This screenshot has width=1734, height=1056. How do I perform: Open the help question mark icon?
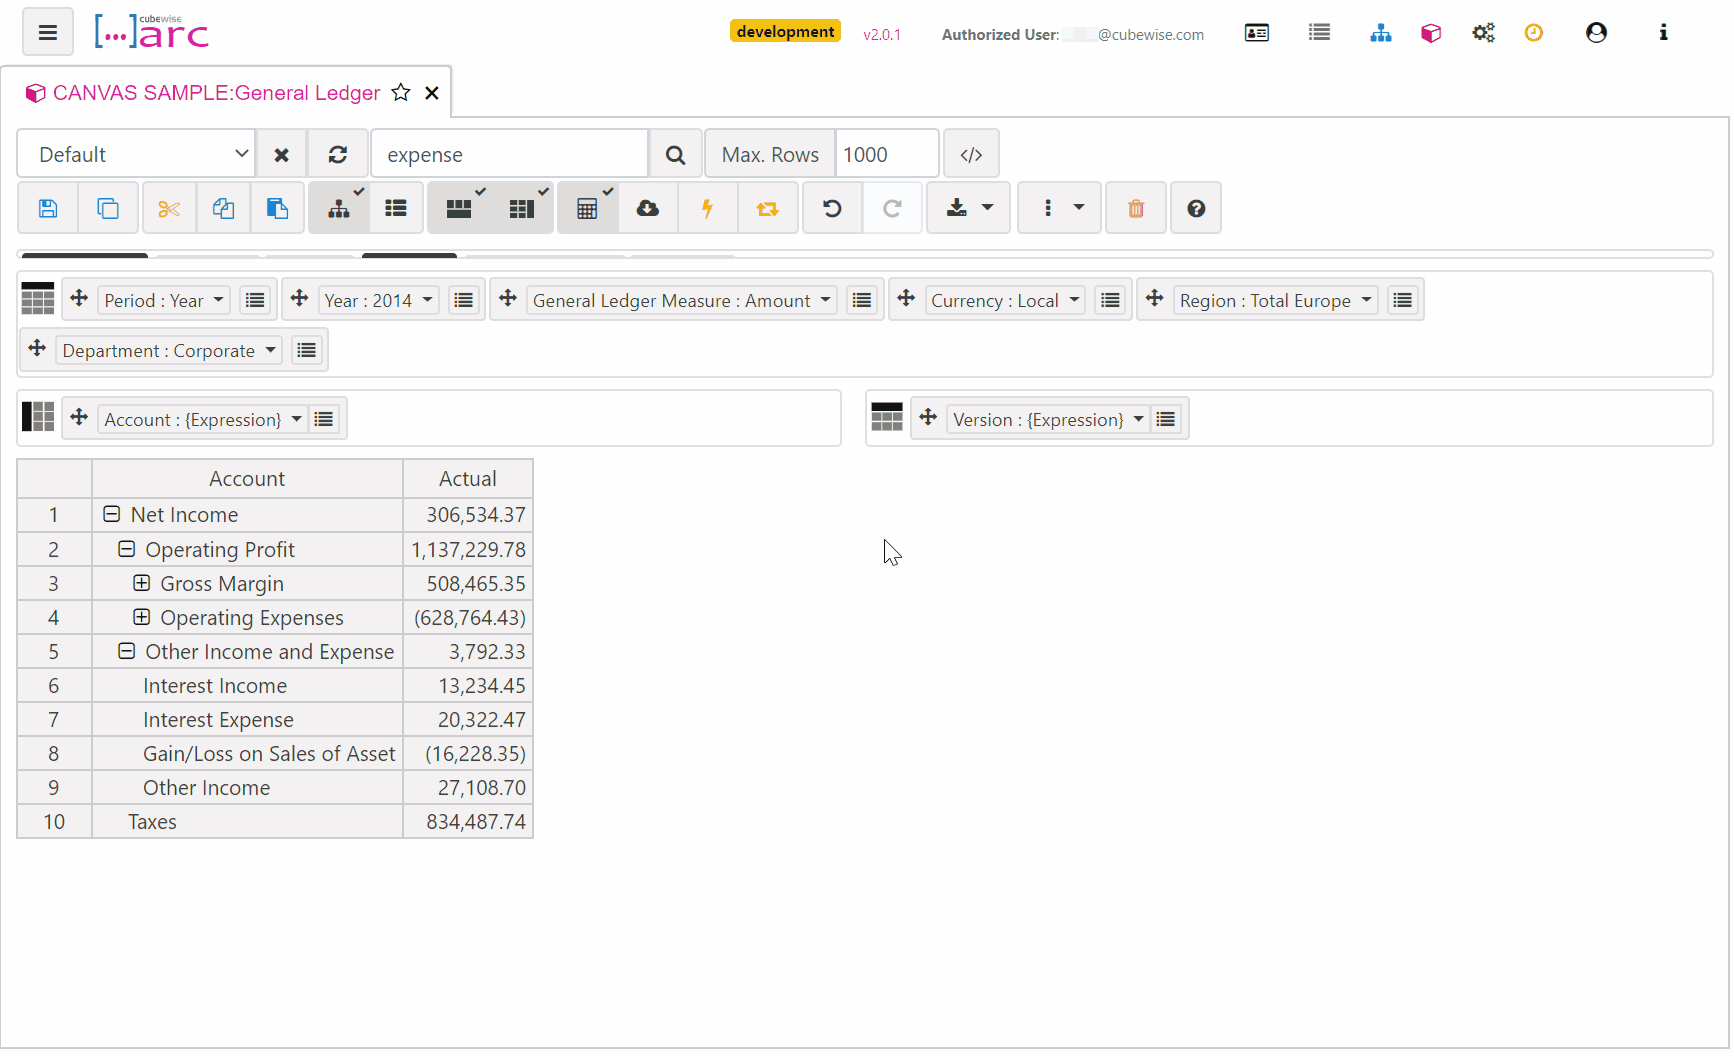pos(1196,208)
